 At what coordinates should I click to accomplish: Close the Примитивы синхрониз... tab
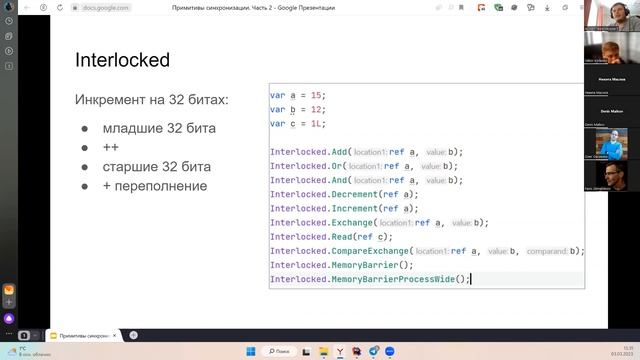[x=115, y=336]
